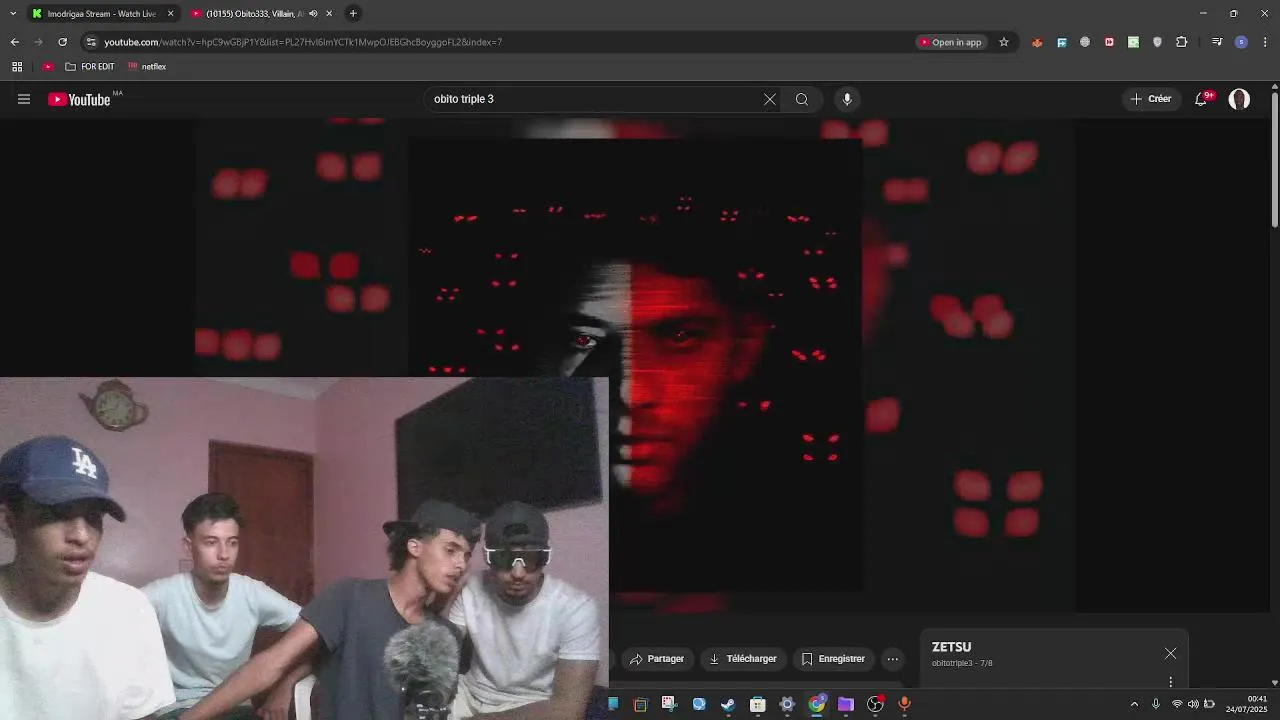Open YouTube notifications bell
This screenshot has width=1280, height=720.
coord(1201,99)
